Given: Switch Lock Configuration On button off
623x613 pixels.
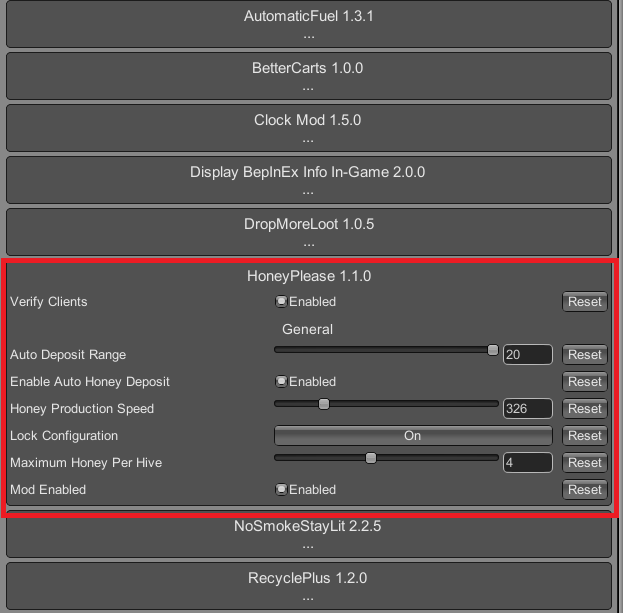Looking at the screenshot, I should click(x=413, y=435).
